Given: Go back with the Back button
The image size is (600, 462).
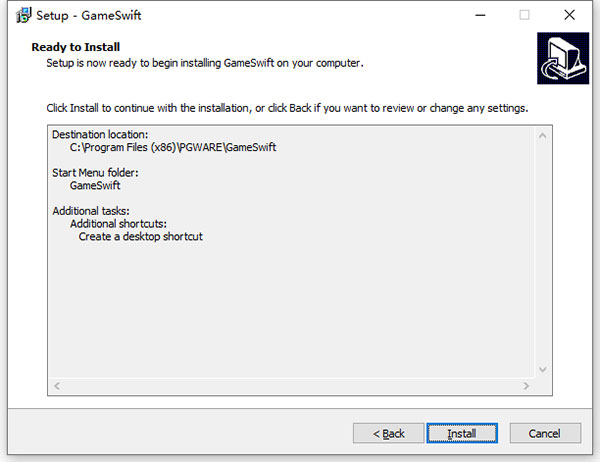Looking at the screenshot, I should coord(388,433).
